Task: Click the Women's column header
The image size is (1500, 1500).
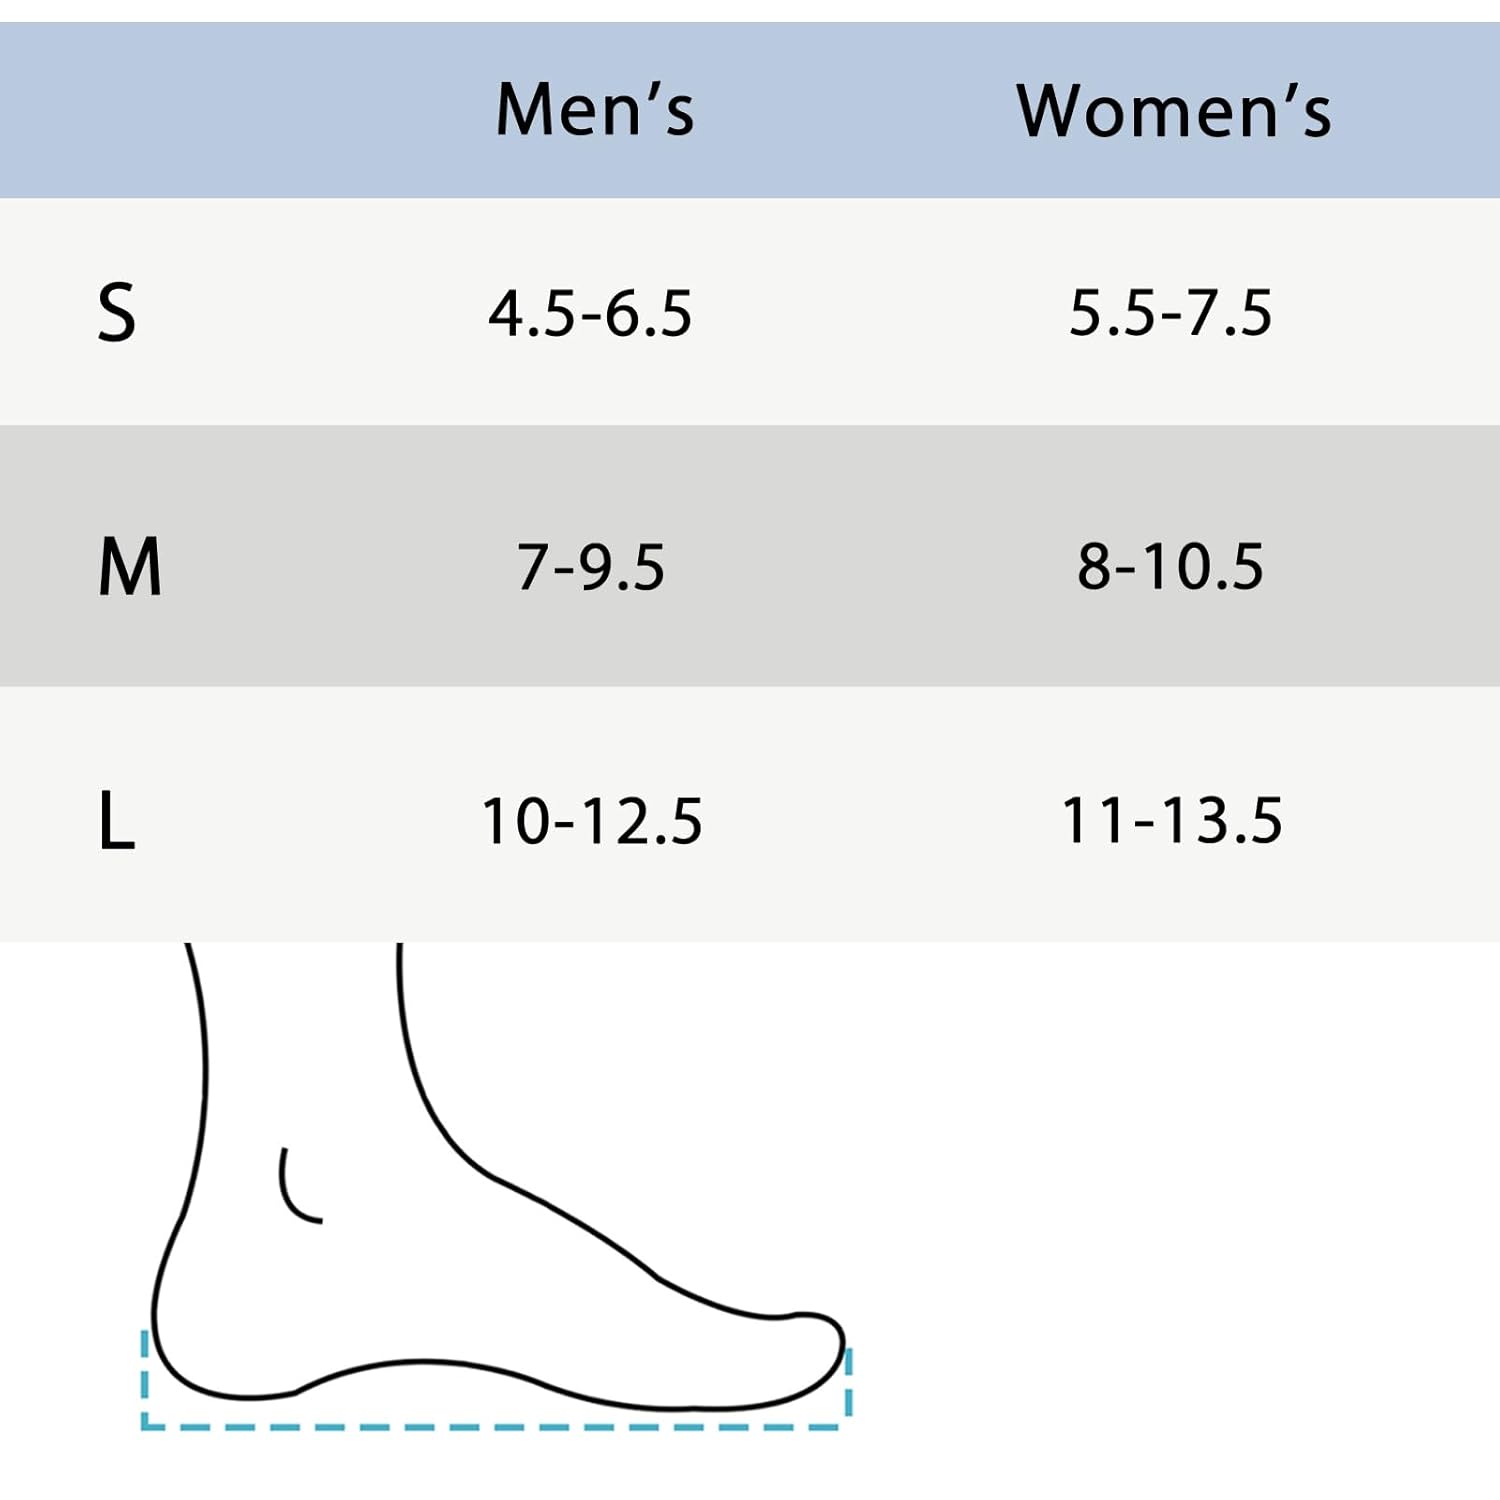Action: 1173,109
